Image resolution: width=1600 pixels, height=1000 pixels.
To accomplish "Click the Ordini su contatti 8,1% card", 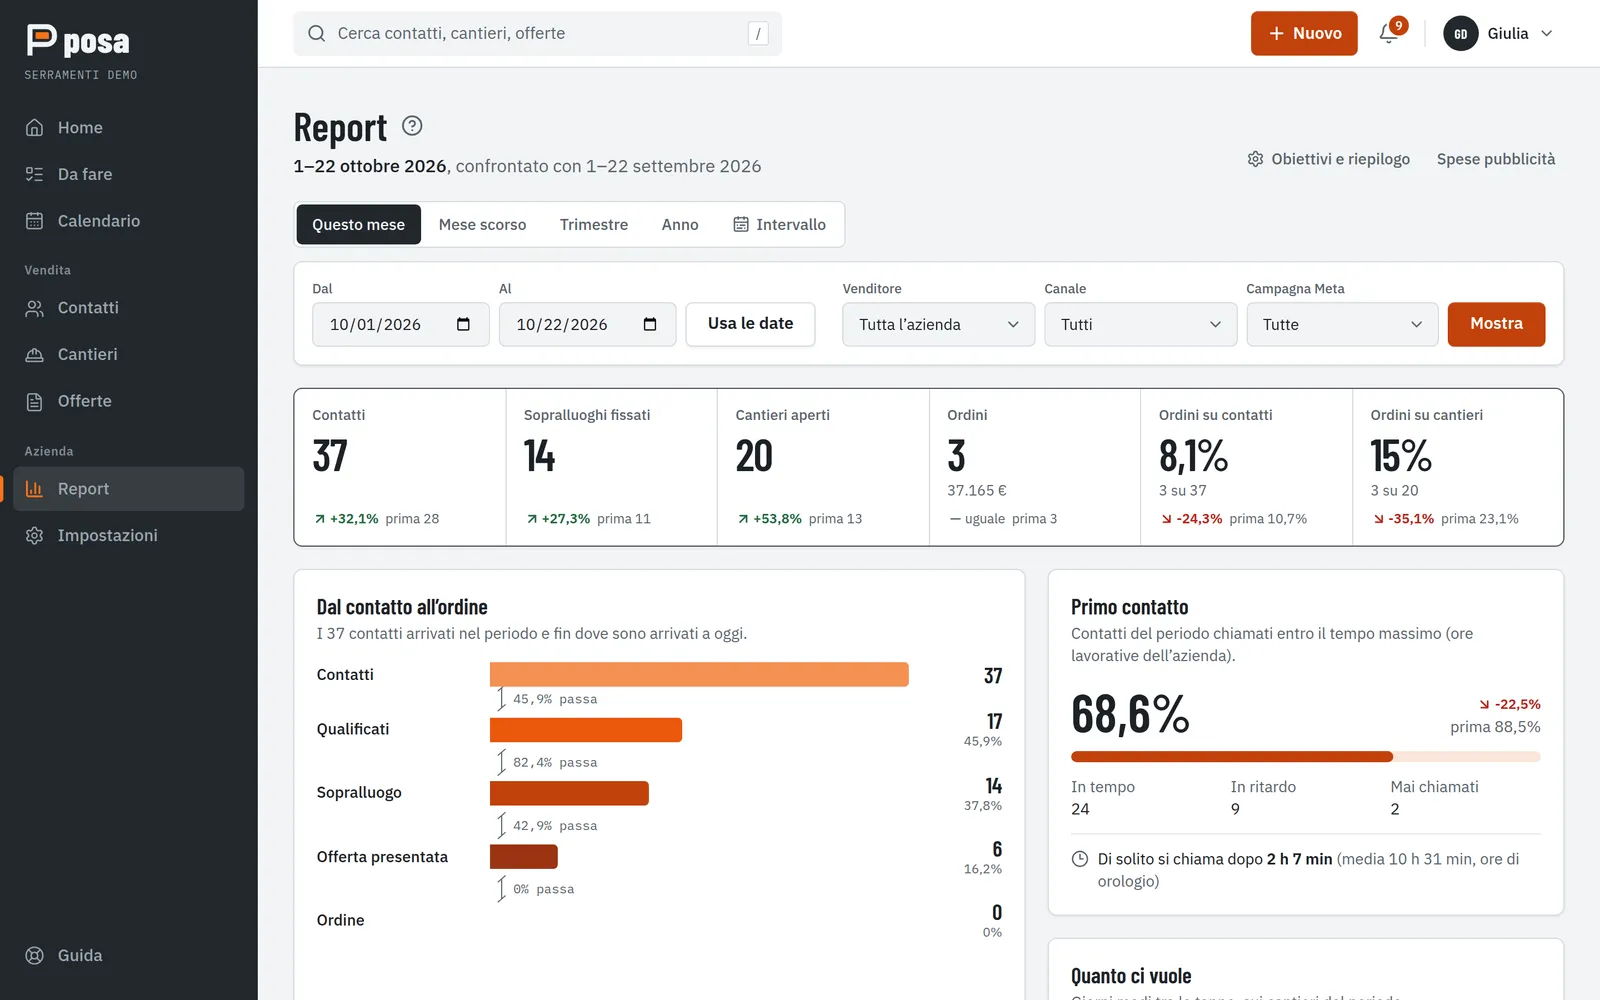I will point(1246,467).
